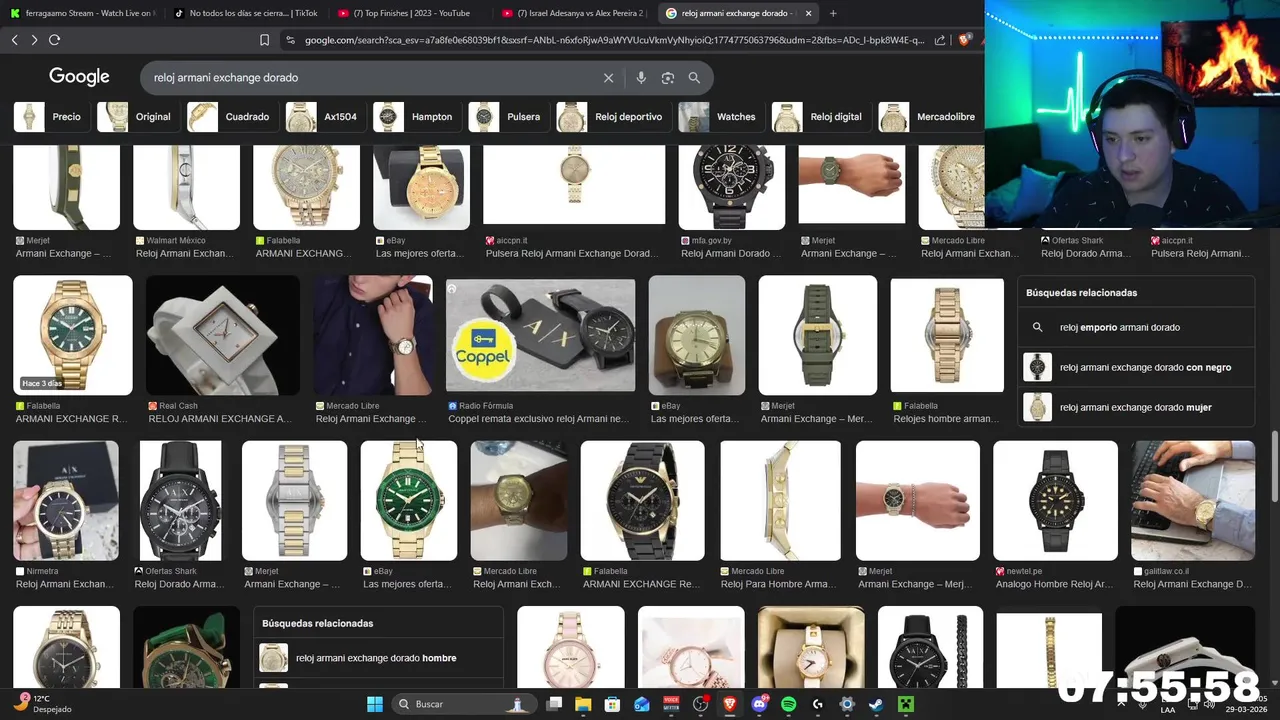Open Nirmetra Reloj Armani Exchange boxed watch
This screenshot has height=720, width=1280.
(x=66, y=500)
